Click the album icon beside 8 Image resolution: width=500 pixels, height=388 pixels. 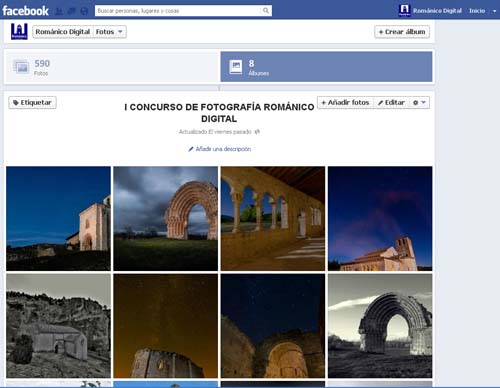click(x=236, y=67)
